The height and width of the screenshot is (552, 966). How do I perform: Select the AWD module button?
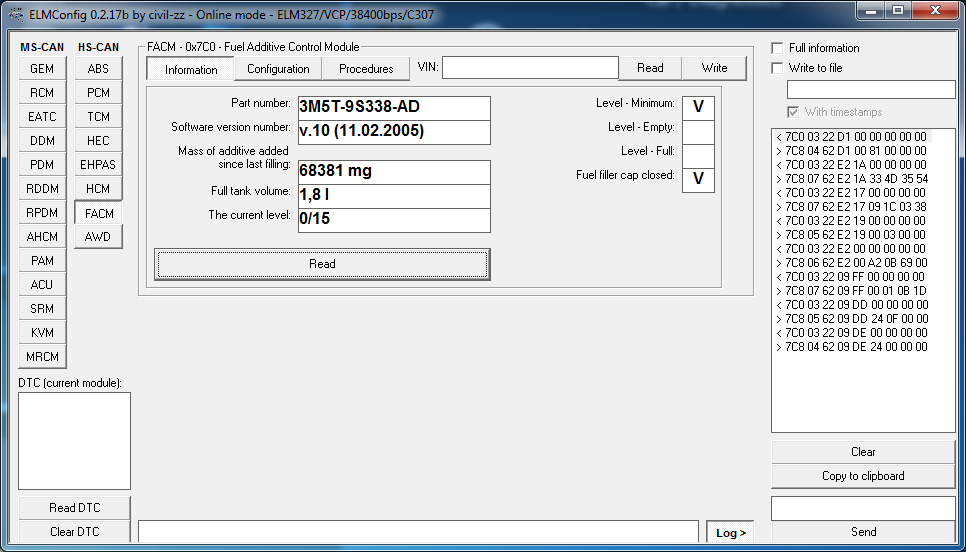pos(98,237)
